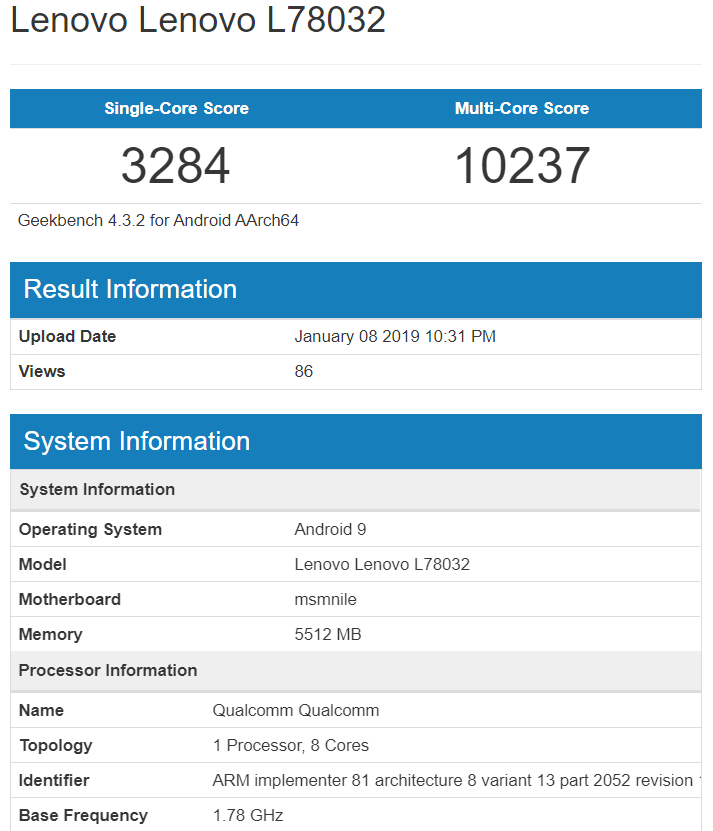Select the motherboard value msmnile
The width and height of the screenshot is (713, 831).
[325, 599]
